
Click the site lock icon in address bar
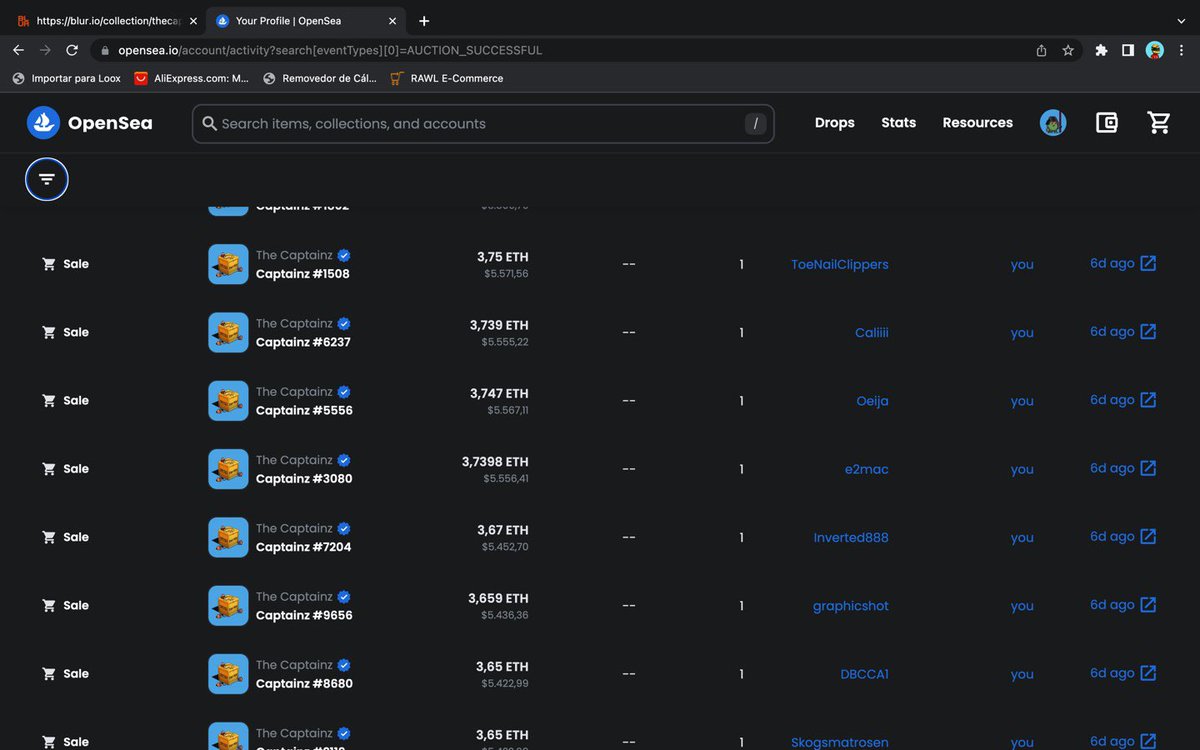(x=105, y=50)
